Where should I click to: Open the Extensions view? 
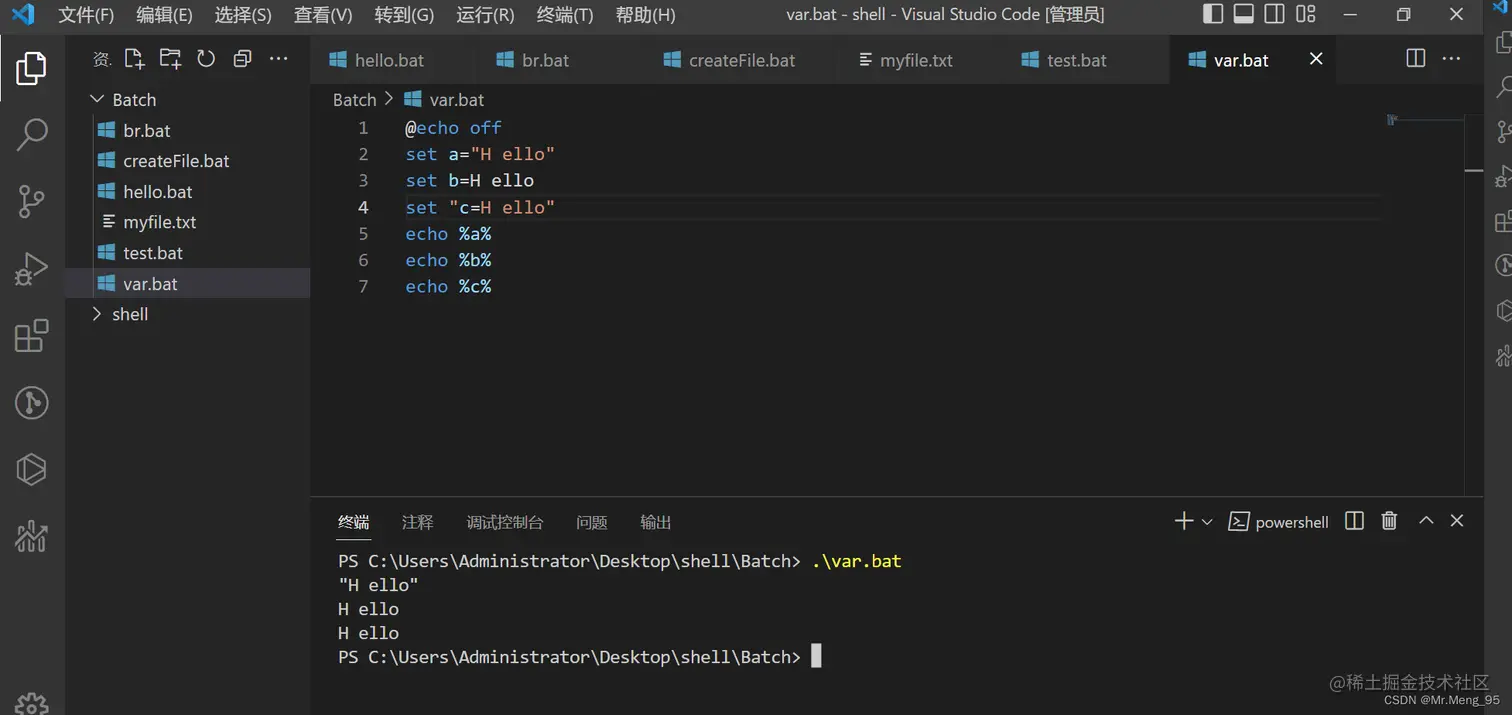[31, 336]
